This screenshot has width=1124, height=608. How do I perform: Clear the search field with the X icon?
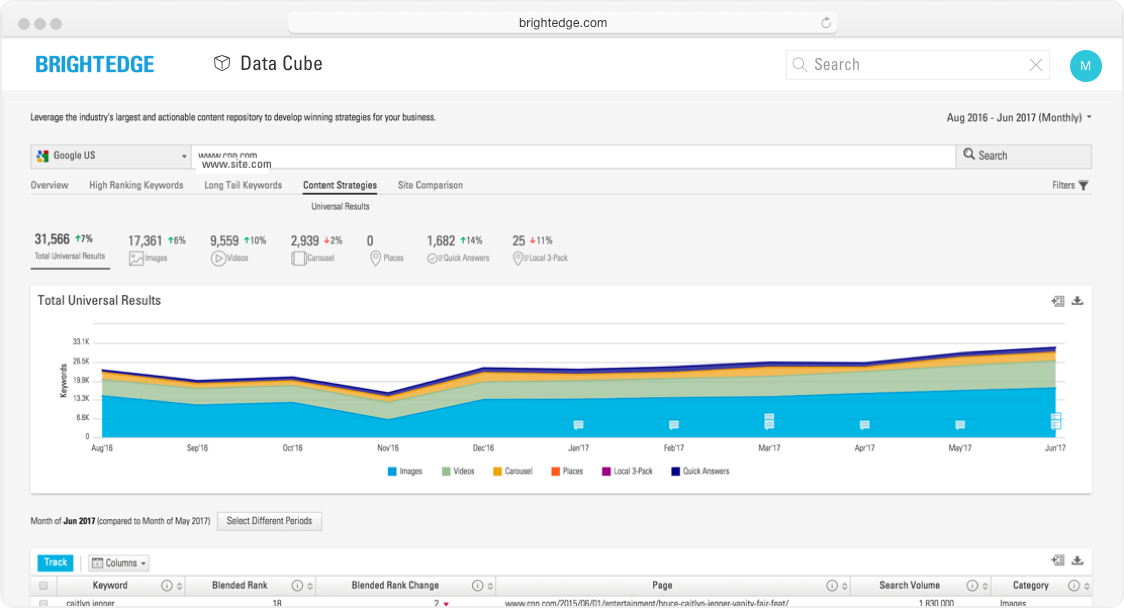1036,65
